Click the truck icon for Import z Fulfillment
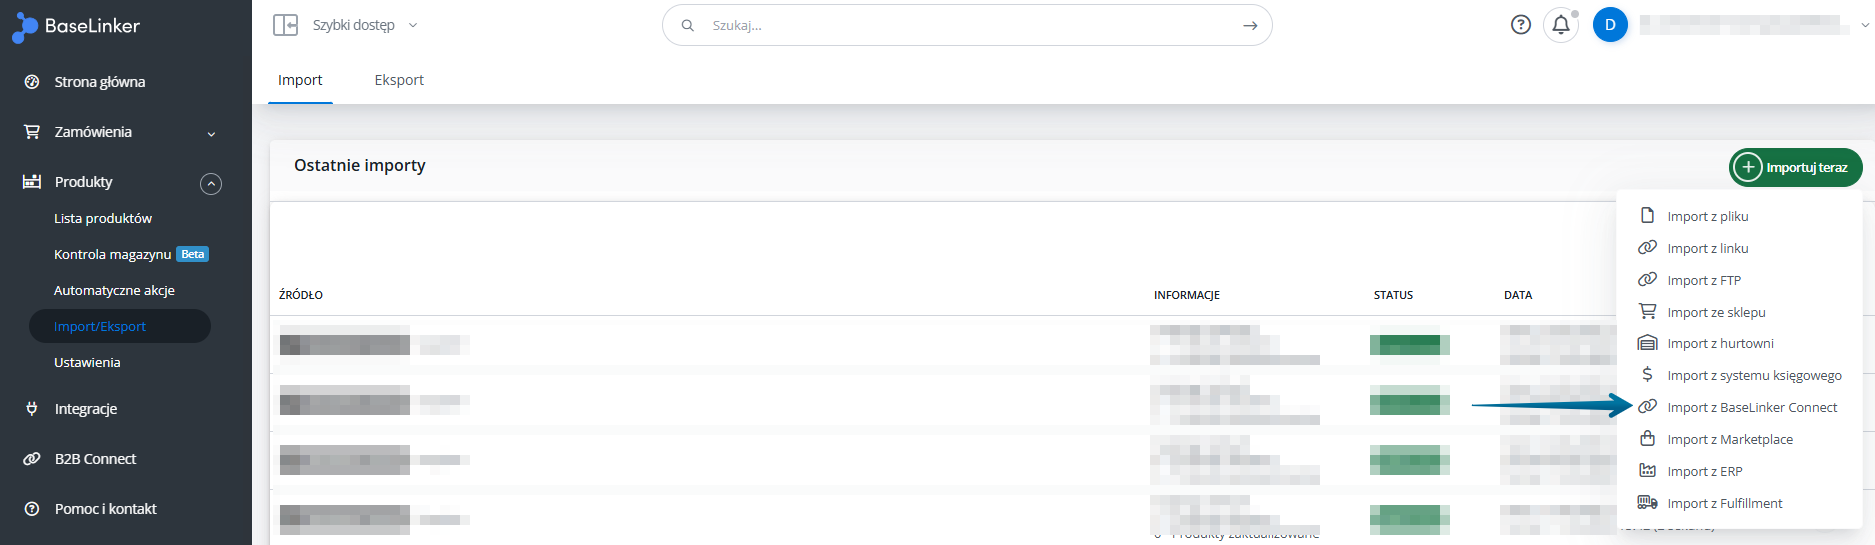 click(1647, 502)
